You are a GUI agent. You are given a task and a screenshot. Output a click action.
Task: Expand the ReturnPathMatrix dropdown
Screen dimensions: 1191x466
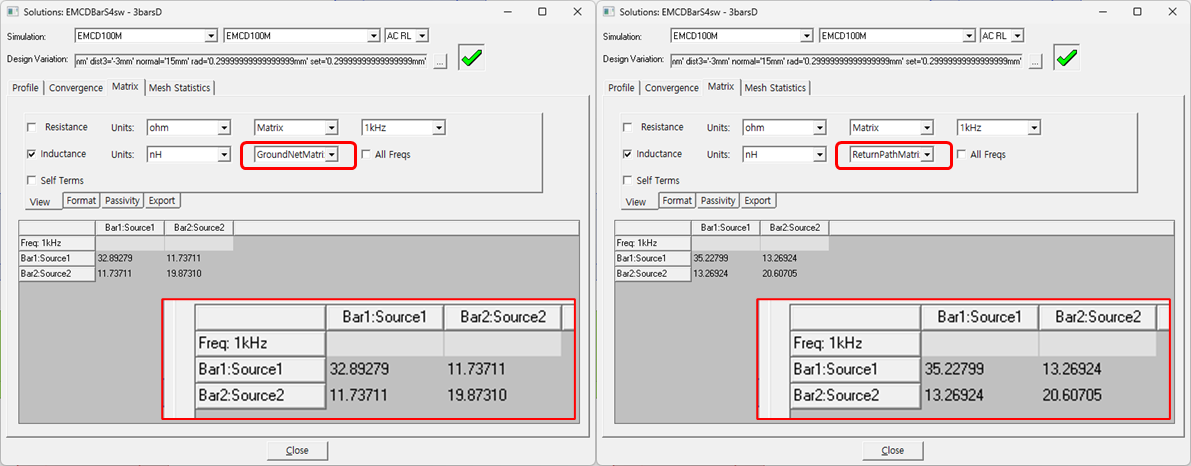928,155
